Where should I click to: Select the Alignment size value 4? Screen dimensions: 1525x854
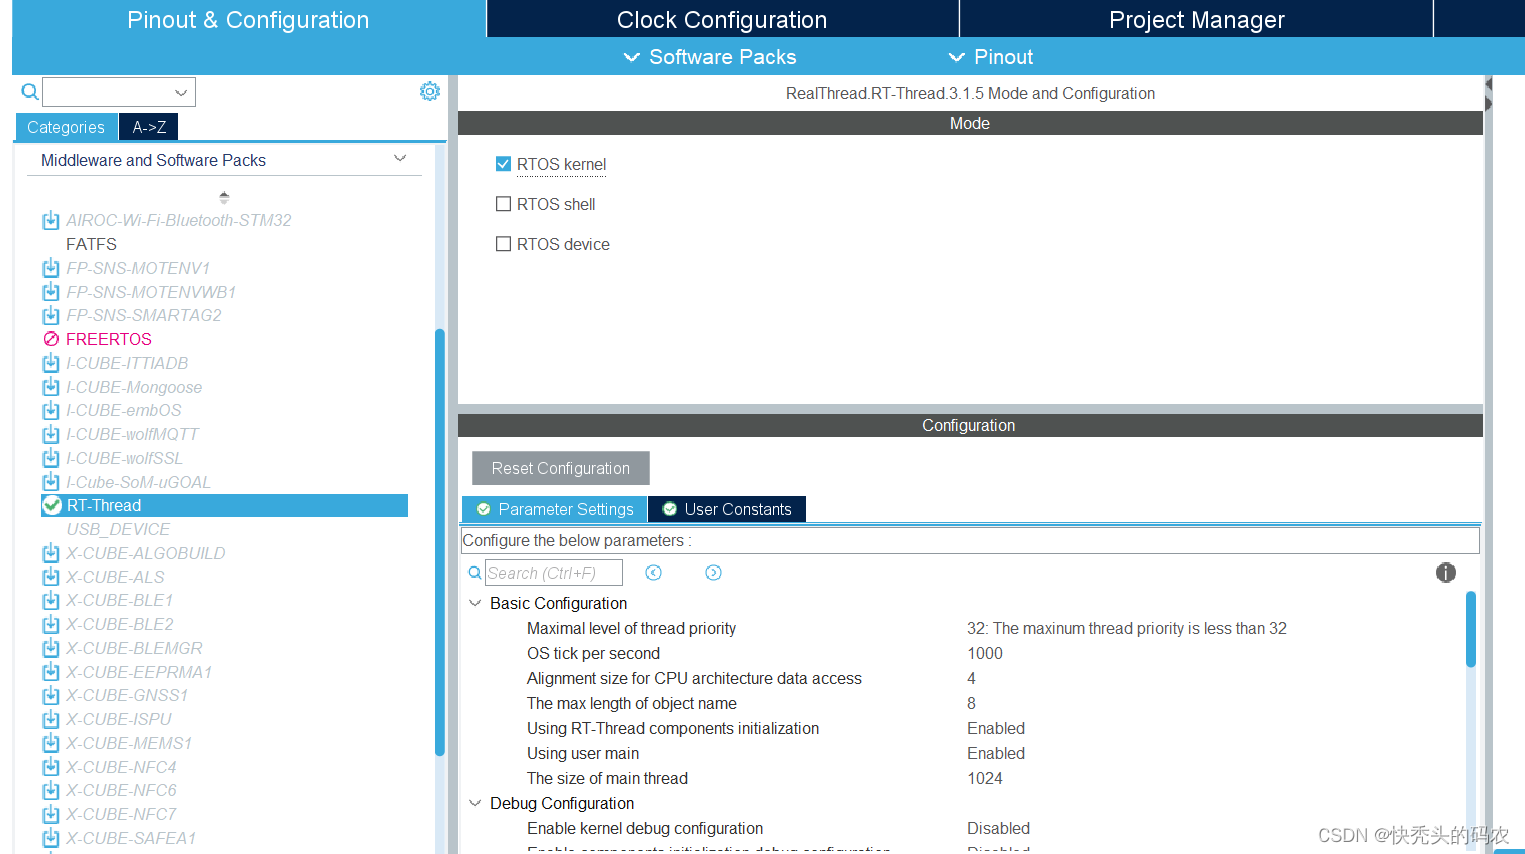[x=971, y=678]
